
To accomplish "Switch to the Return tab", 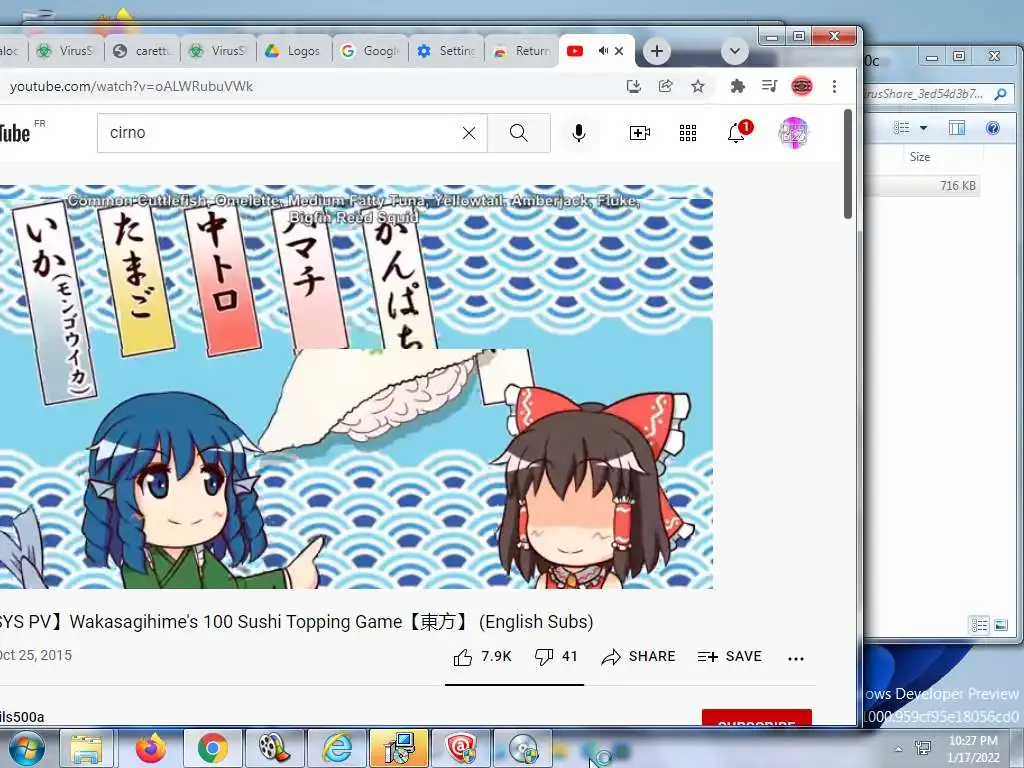I will 522,50.
